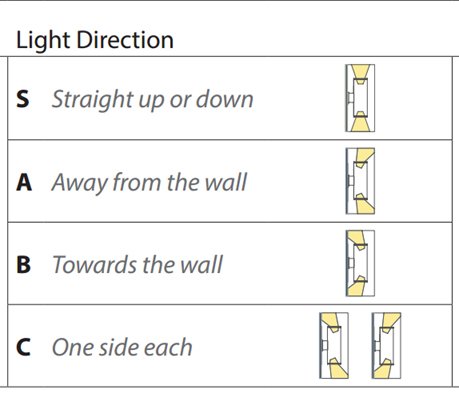Click the upper light beam in diagram B
The width and height of the screenshot is (459, 406).
point(355,238)
